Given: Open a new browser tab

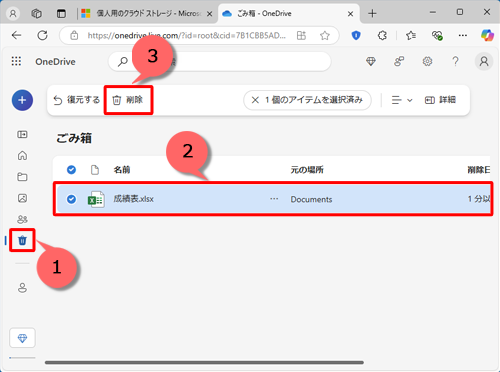Looking at the screenshot, I should (372, 13).
